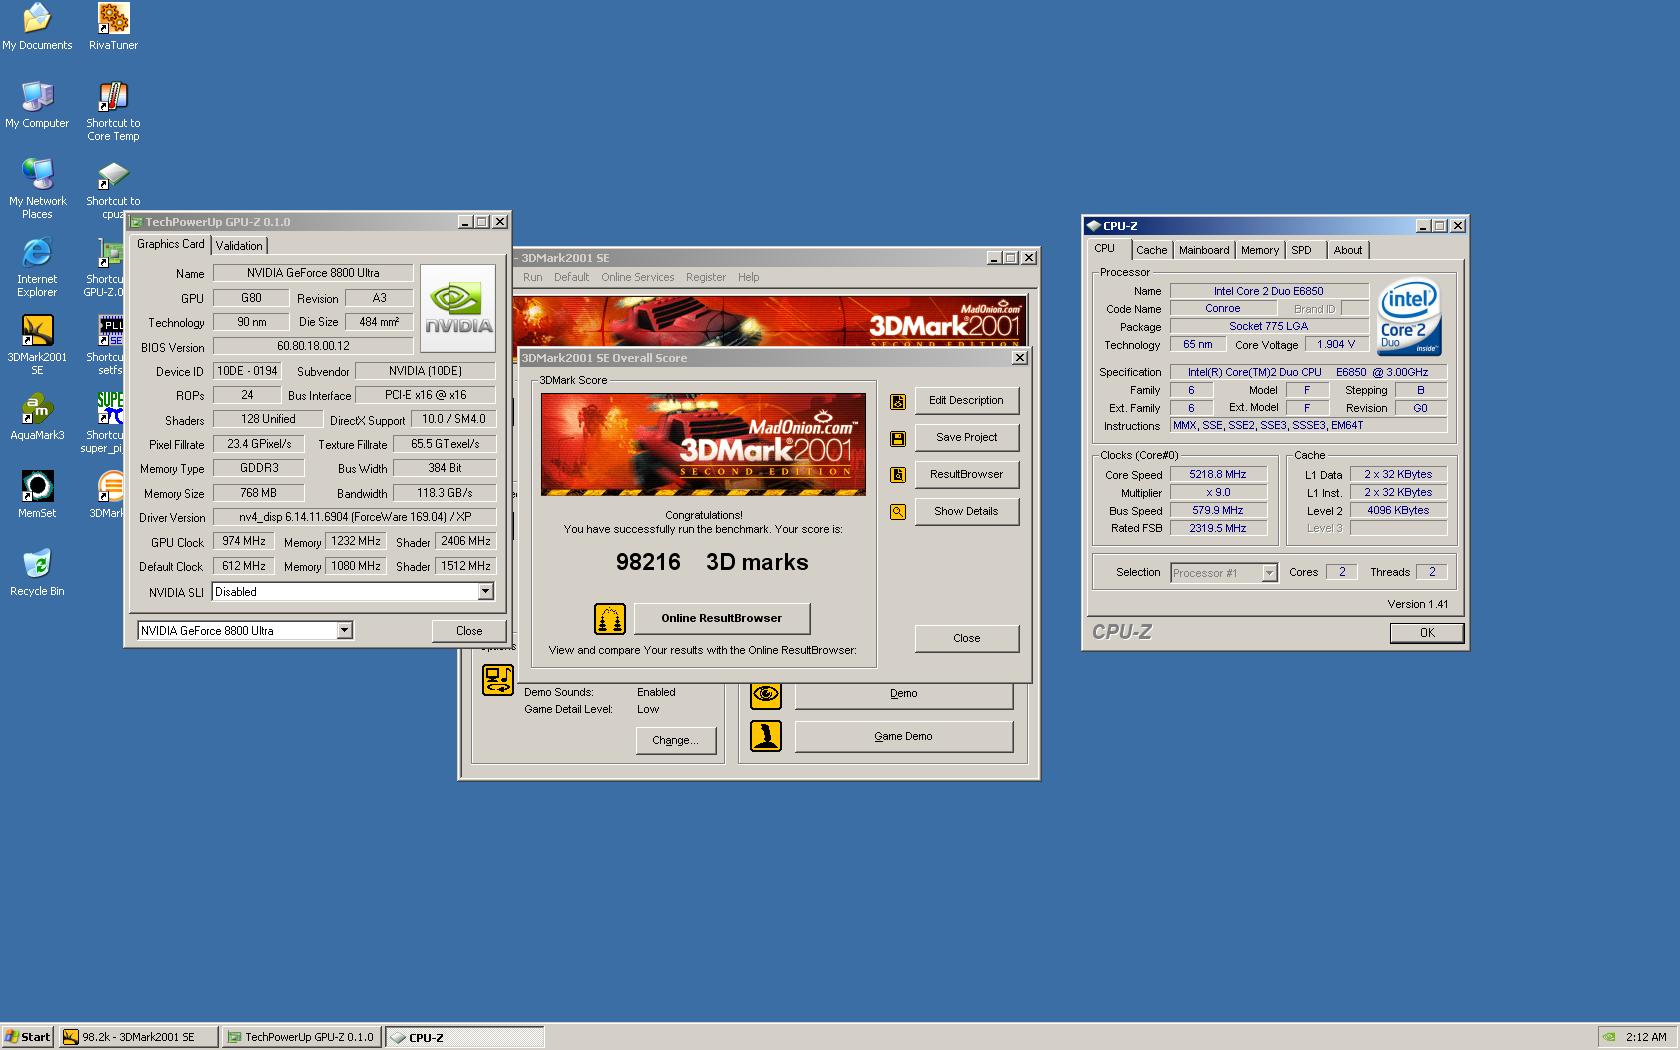
Task: Click the Show Details magnifier icon
Action: pyautogui.click(x=898, y=512)
